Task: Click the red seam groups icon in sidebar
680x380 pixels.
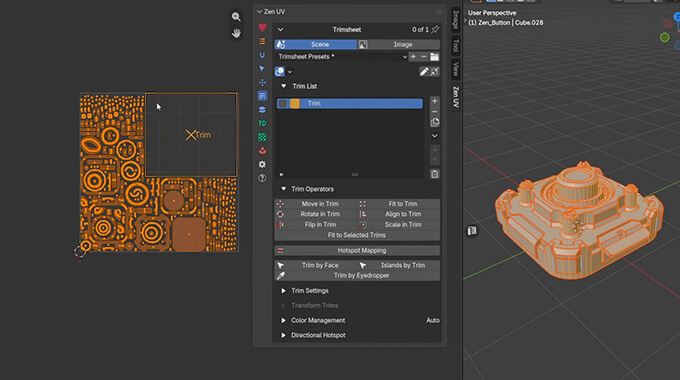Action: click(x=262, y=151)
